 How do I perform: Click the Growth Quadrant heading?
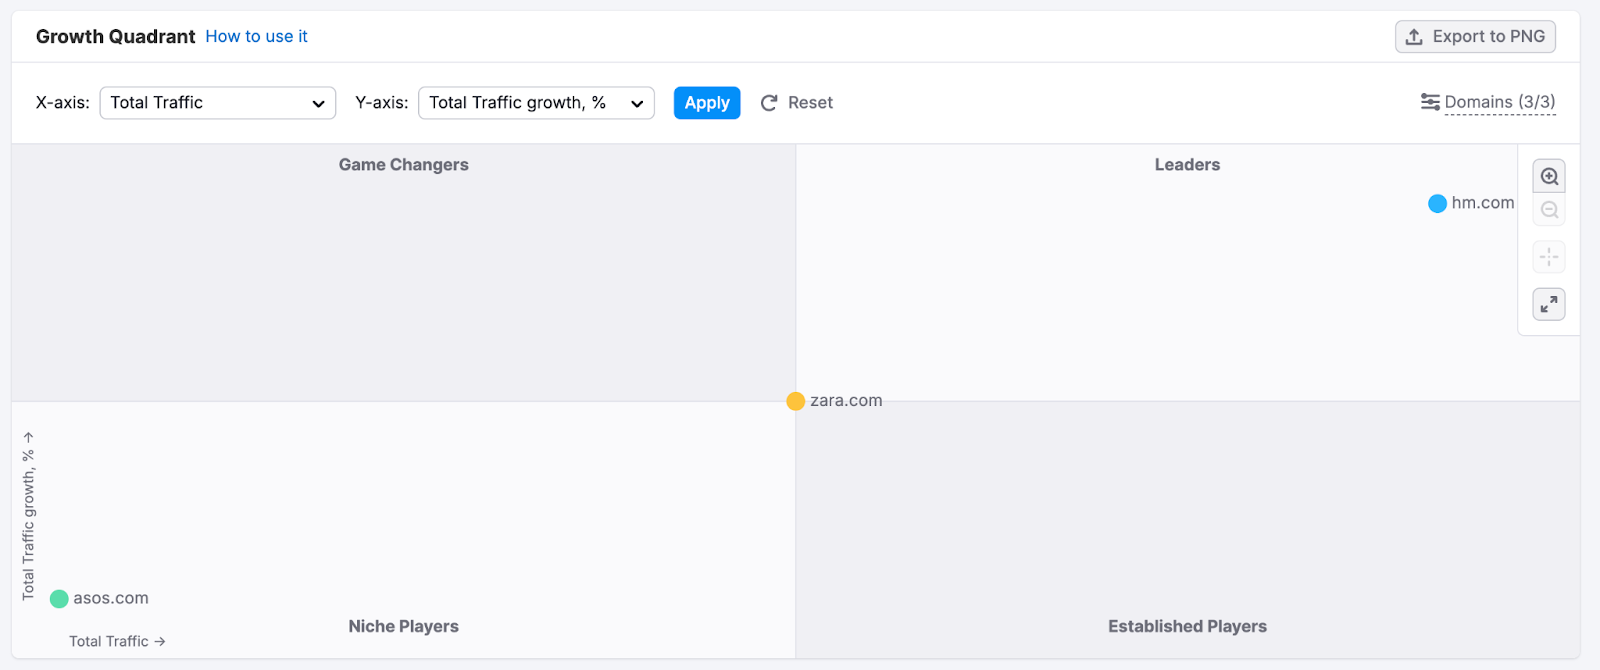click(116, 36)
